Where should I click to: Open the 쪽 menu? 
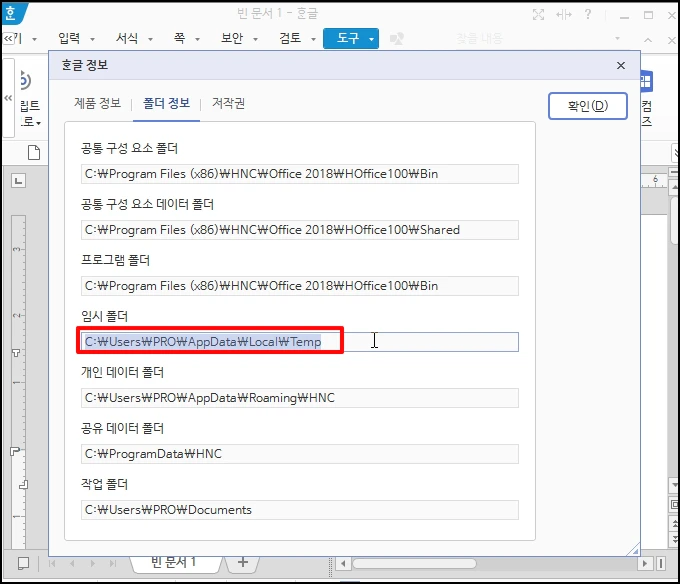[x=180, y=39]
